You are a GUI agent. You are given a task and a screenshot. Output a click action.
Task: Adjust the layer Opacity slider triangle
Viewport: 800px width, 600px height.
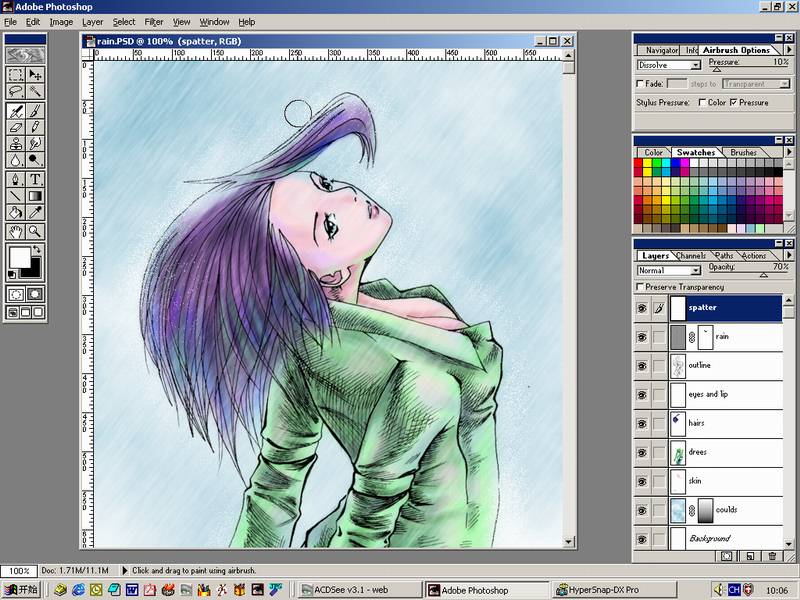point(763,275)
